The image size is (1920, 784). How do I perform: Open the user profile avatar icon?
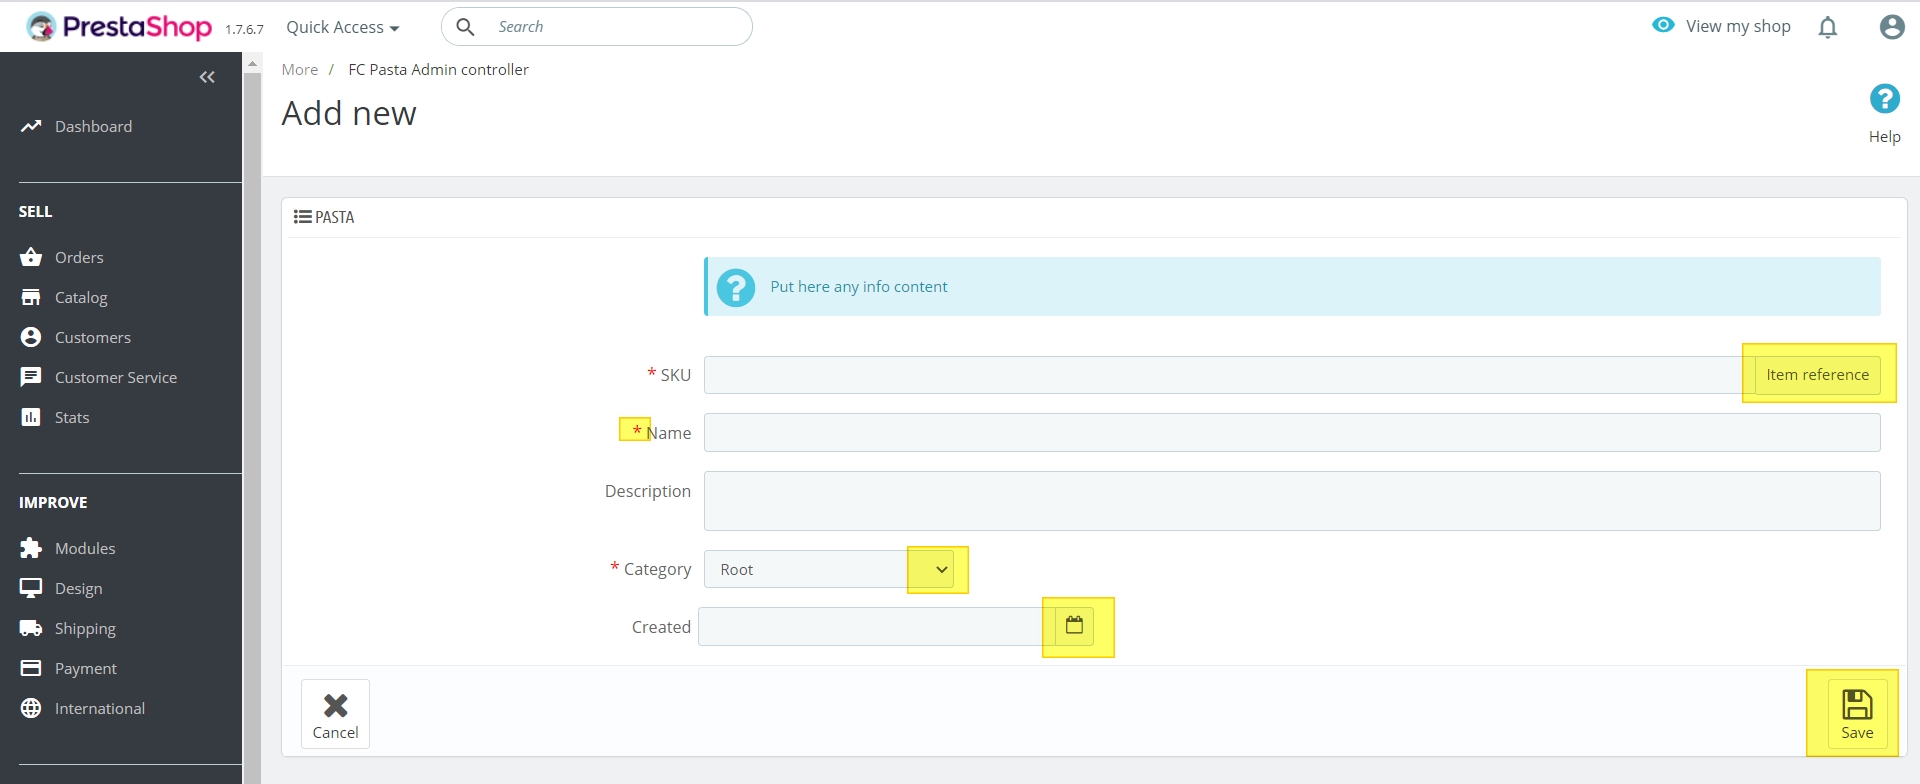(1891, 27)
